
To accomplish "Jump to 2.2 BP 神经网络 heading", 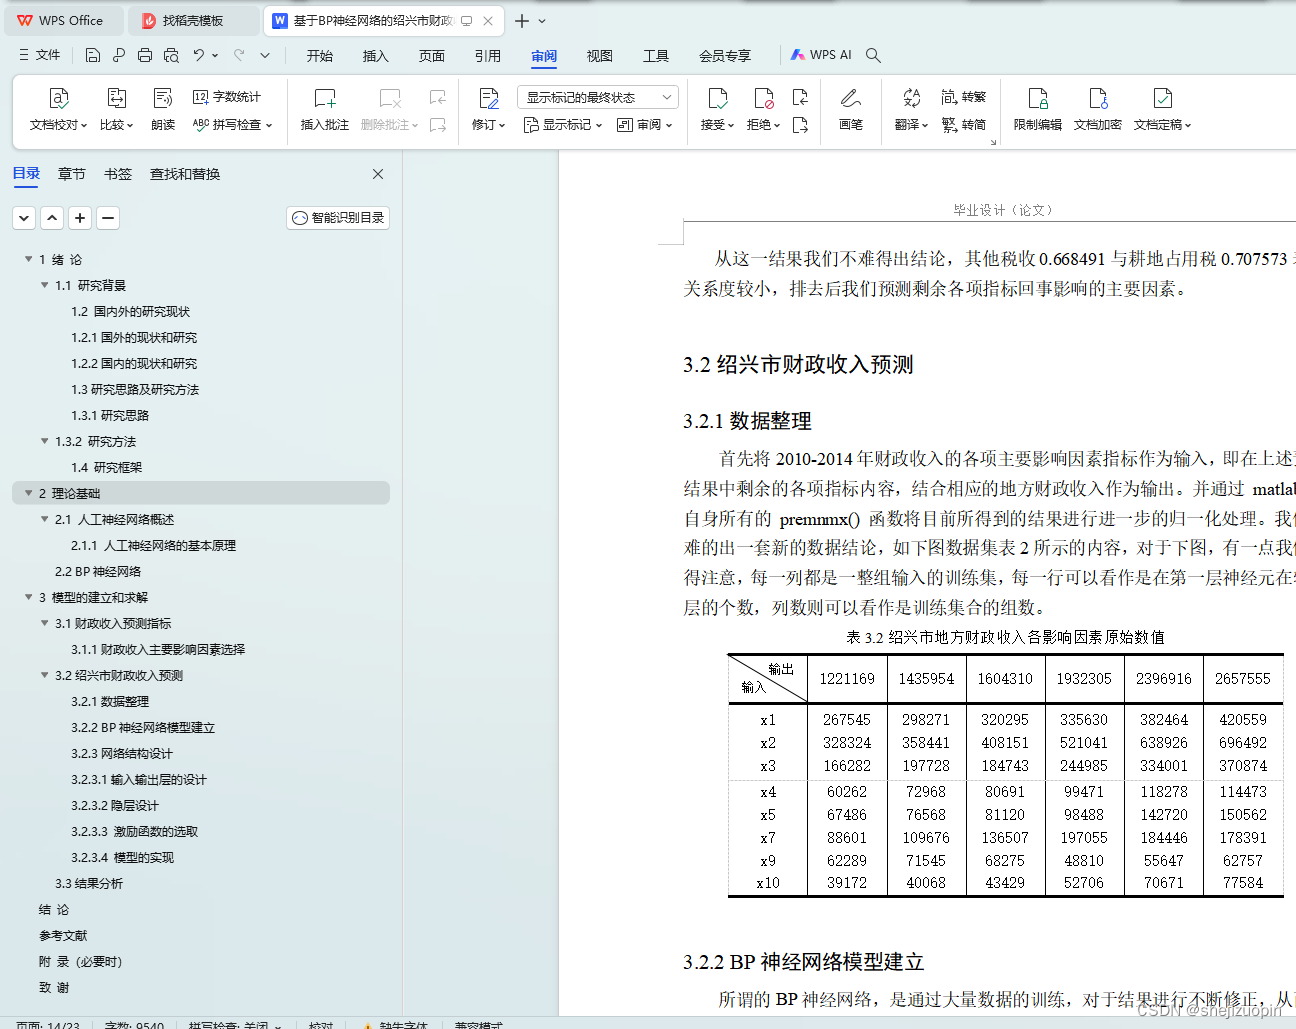I will tap(98, 571).
